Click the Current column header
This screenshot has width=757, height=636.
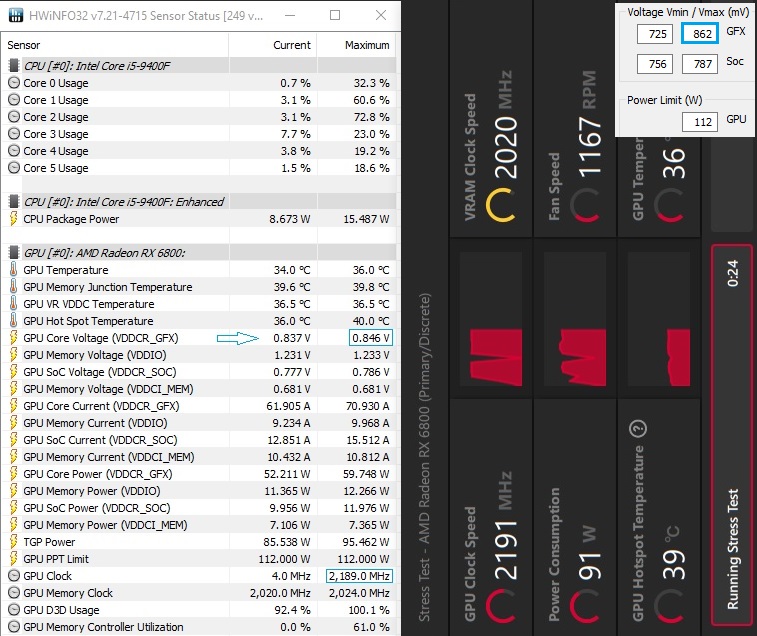click(x=292, y=45)
